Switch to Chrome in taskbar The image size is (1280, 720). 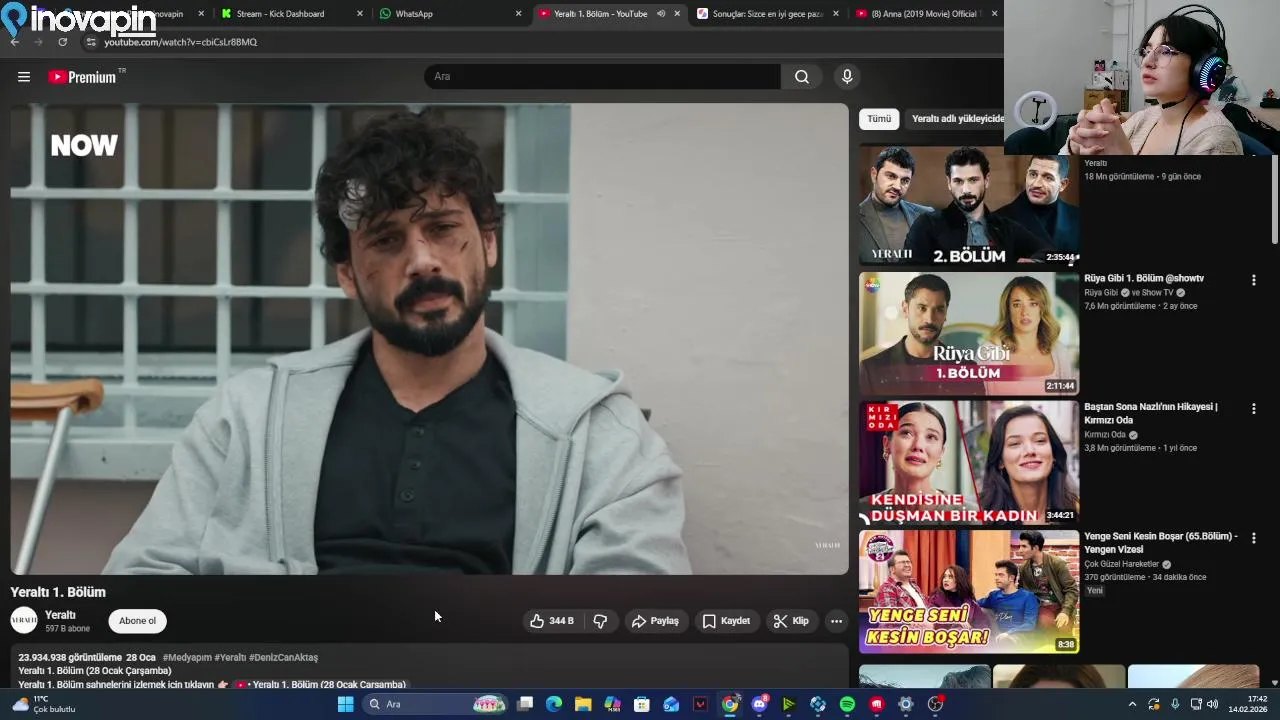pos(730,704)
